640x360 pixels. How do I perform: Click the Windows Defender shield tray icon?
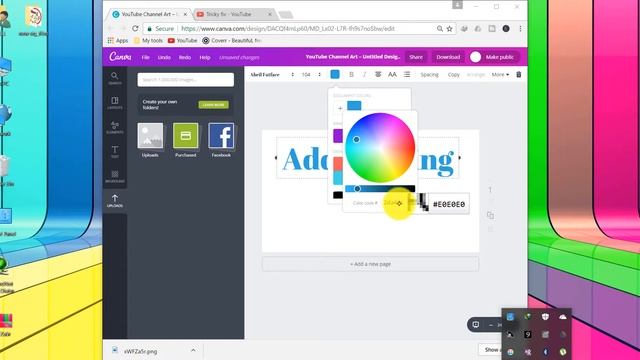click(545, 317)
